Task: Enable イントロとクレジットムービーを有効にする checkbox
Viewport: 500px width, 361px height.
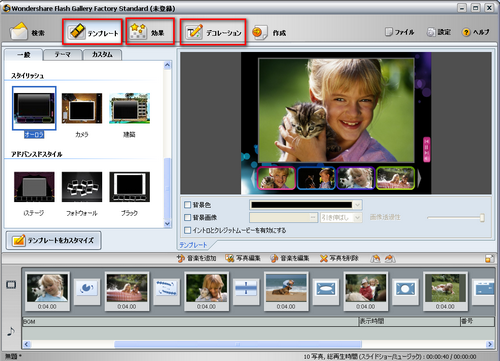Action: coord(188,230)
